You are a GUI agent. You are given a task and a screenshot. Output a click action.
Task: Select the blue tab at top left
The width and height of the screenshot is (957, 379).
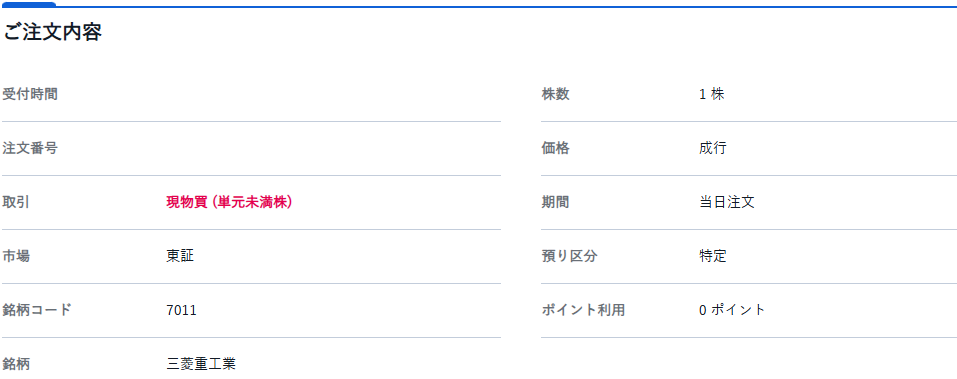point(28,4)
